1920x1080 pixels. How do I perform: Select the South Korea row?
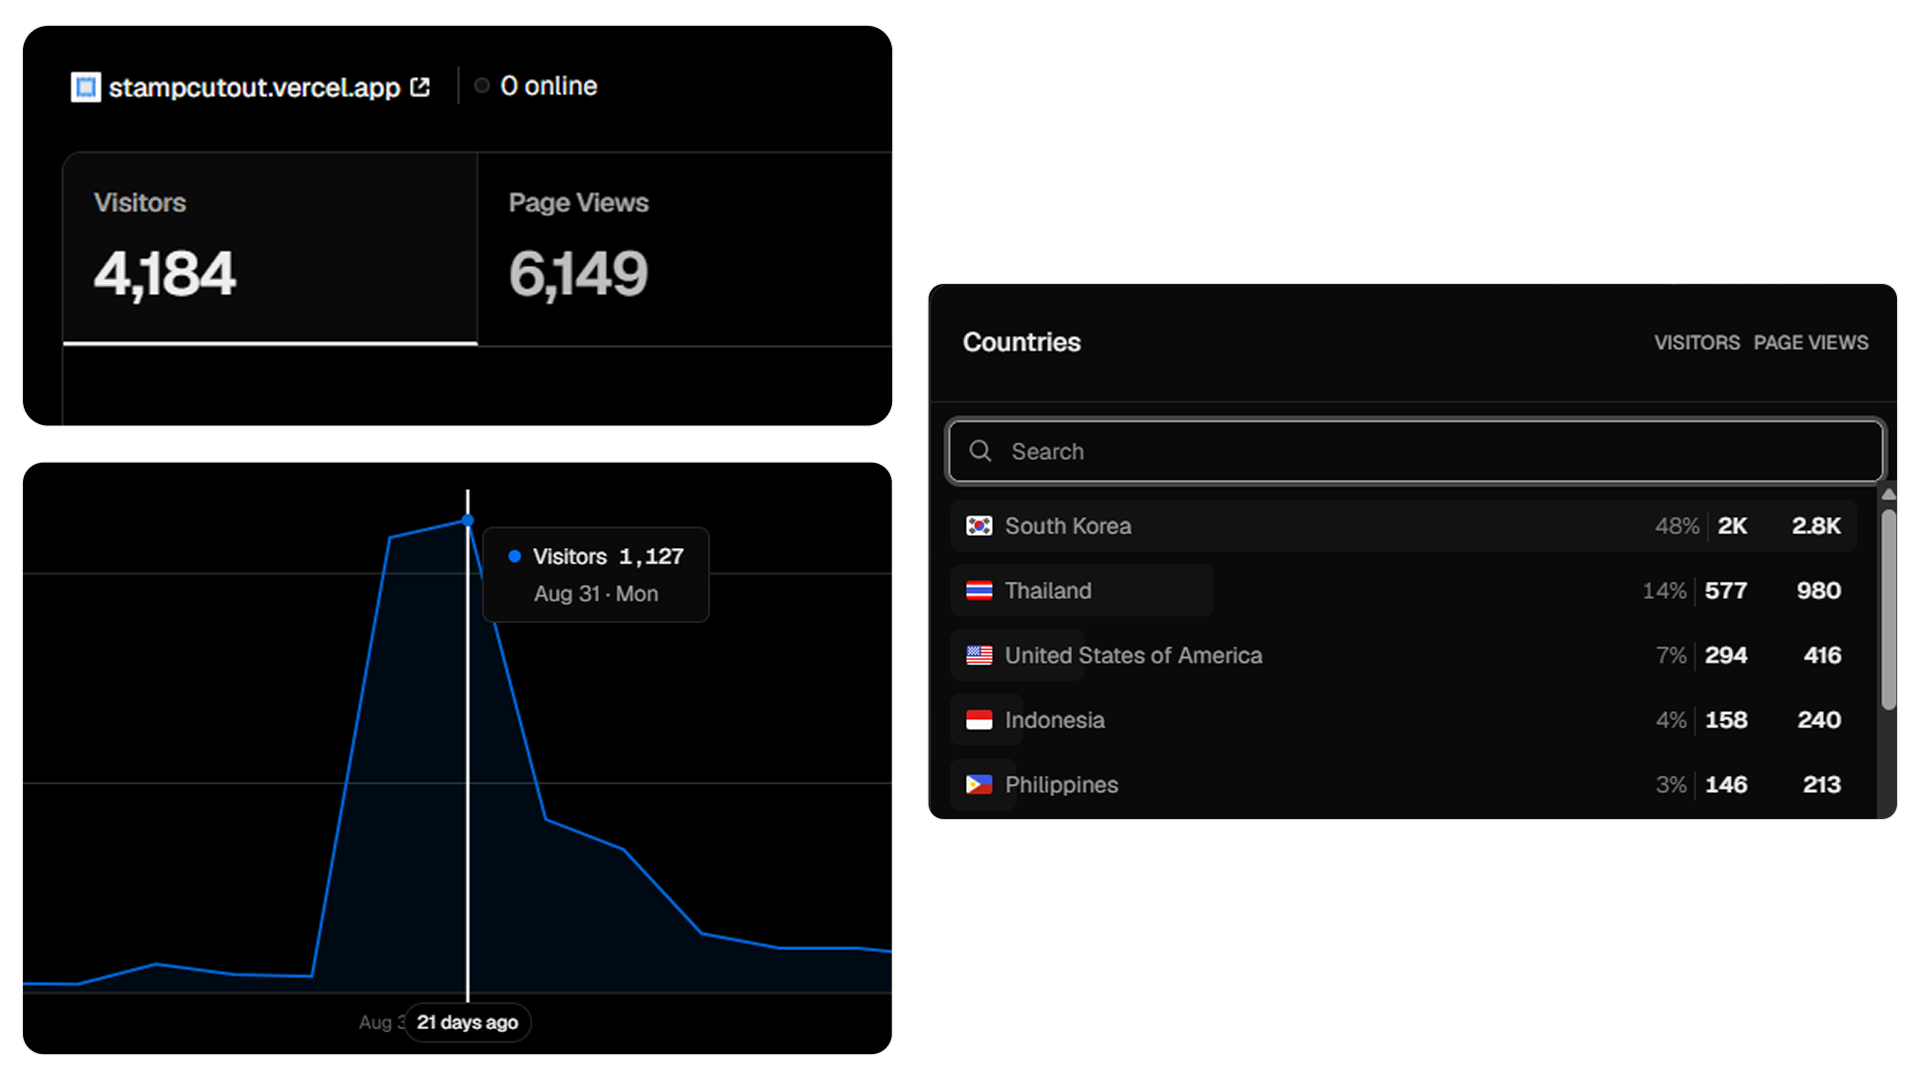click(x=1403, y=526)
